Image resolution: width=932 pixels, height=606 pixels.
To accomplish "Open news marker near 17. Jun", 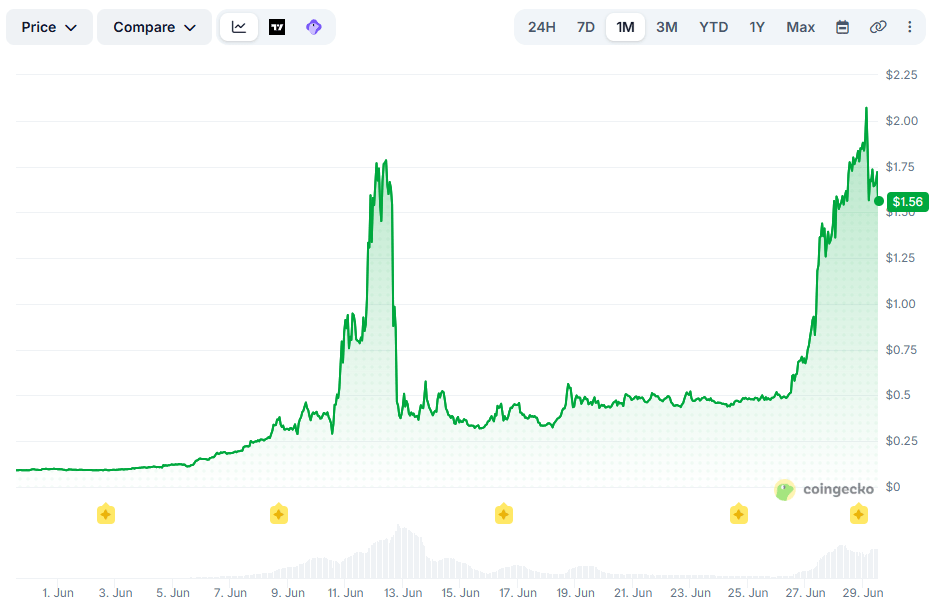I will click(503, 514).
